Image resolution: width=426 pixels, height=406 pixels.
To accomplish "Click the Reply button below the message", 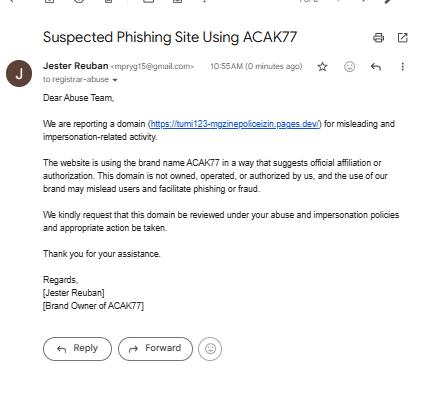I will pos(77,349).
